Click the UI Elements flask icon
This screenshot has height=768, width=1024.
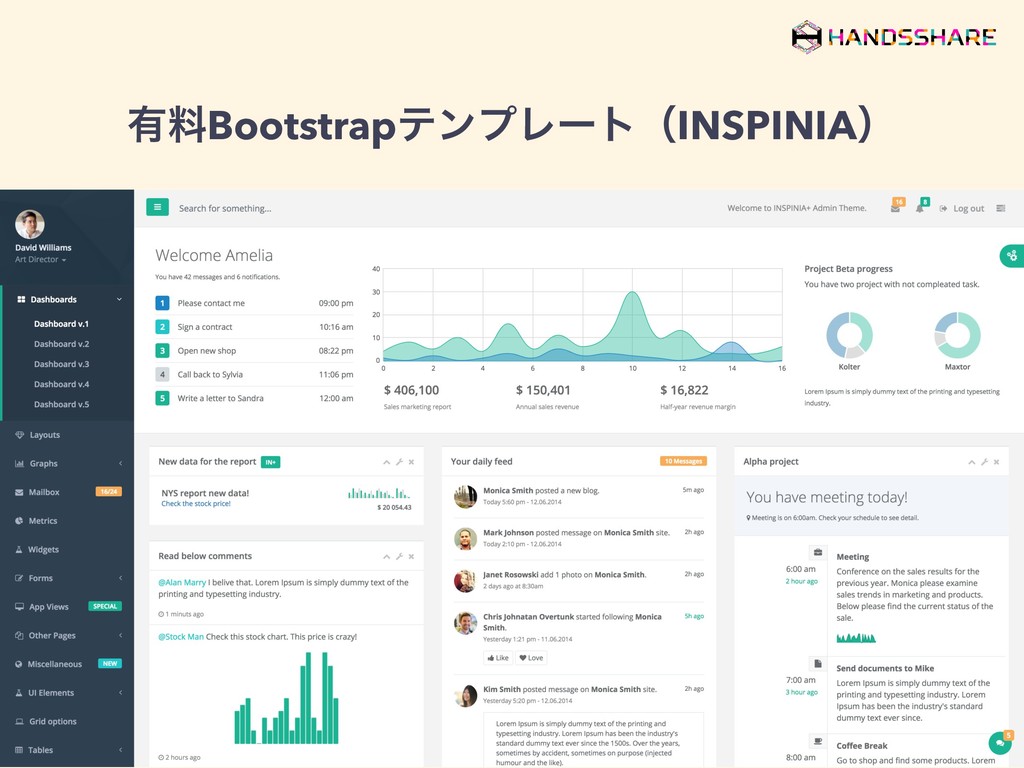[x=19, y=693]
